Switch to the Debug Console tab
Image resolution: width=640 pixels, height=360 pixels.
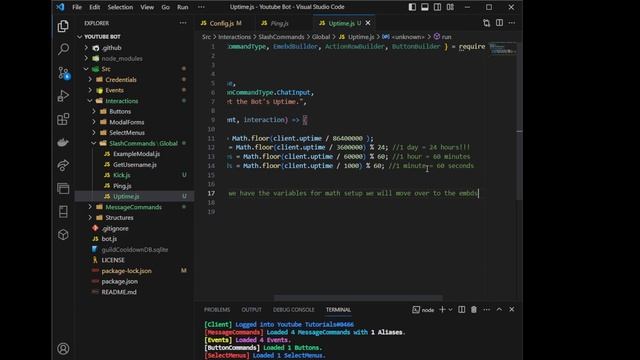click(293, 309)
